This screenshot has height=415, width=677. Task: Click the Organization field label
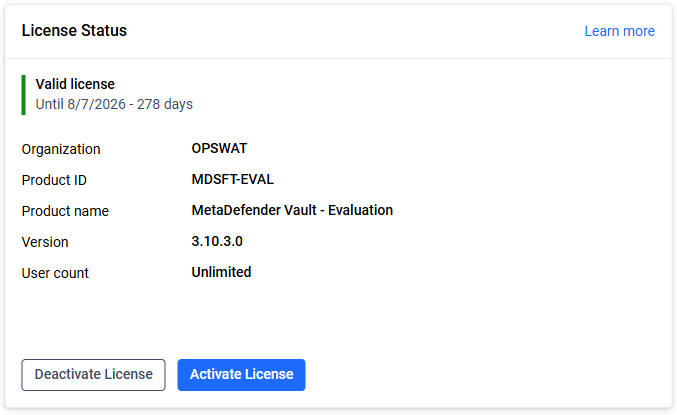click(61, 149)
